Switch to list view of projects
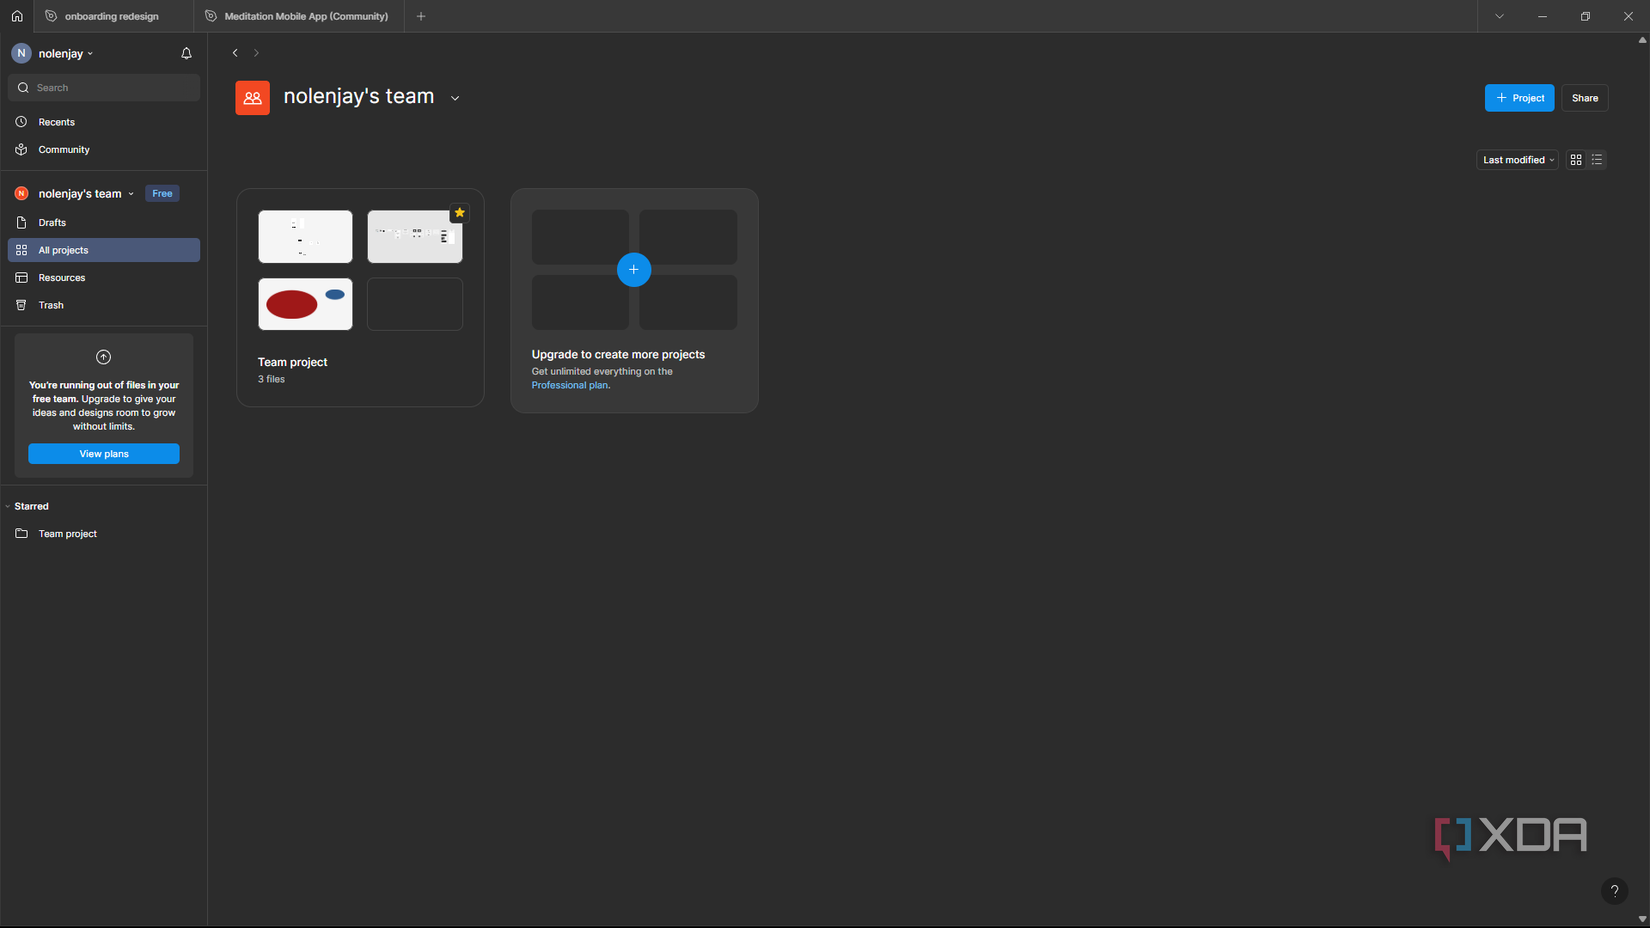Screen dimensions: 1650x928 (x=1598, y=159)
